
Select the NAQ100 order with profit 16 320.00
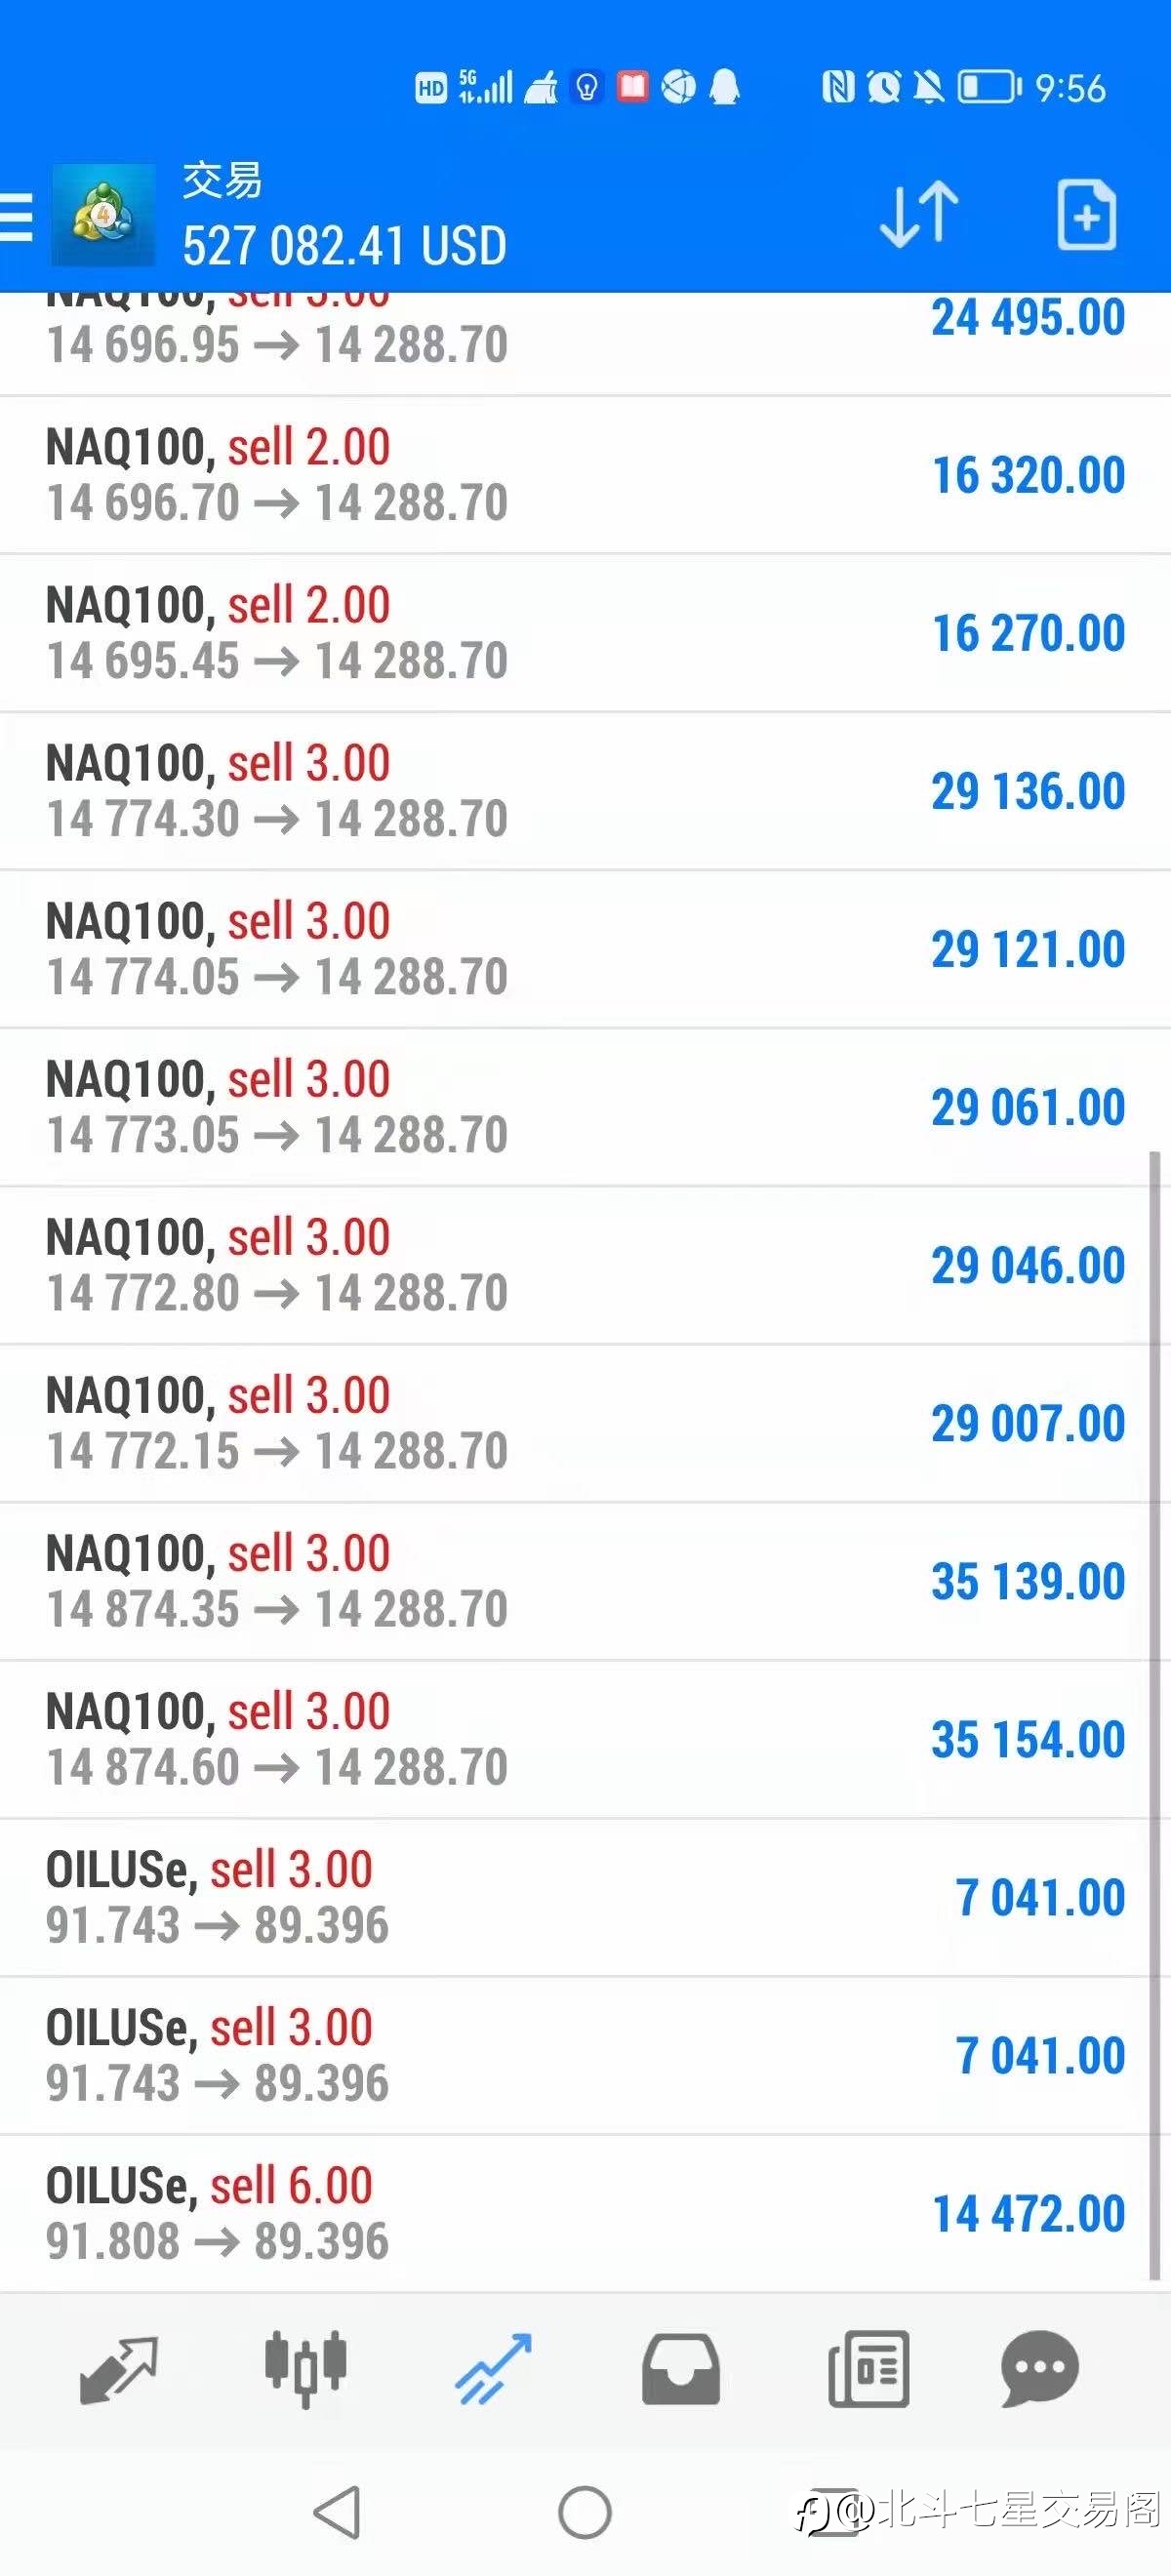[x=585, y=475]
